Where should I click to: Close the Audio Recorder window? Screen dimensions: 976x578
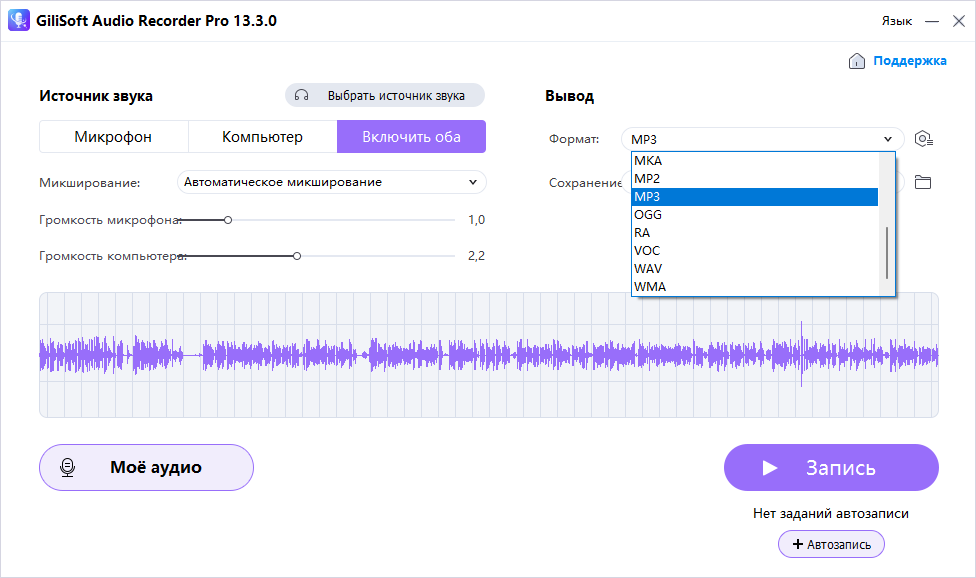click(959, 21)
